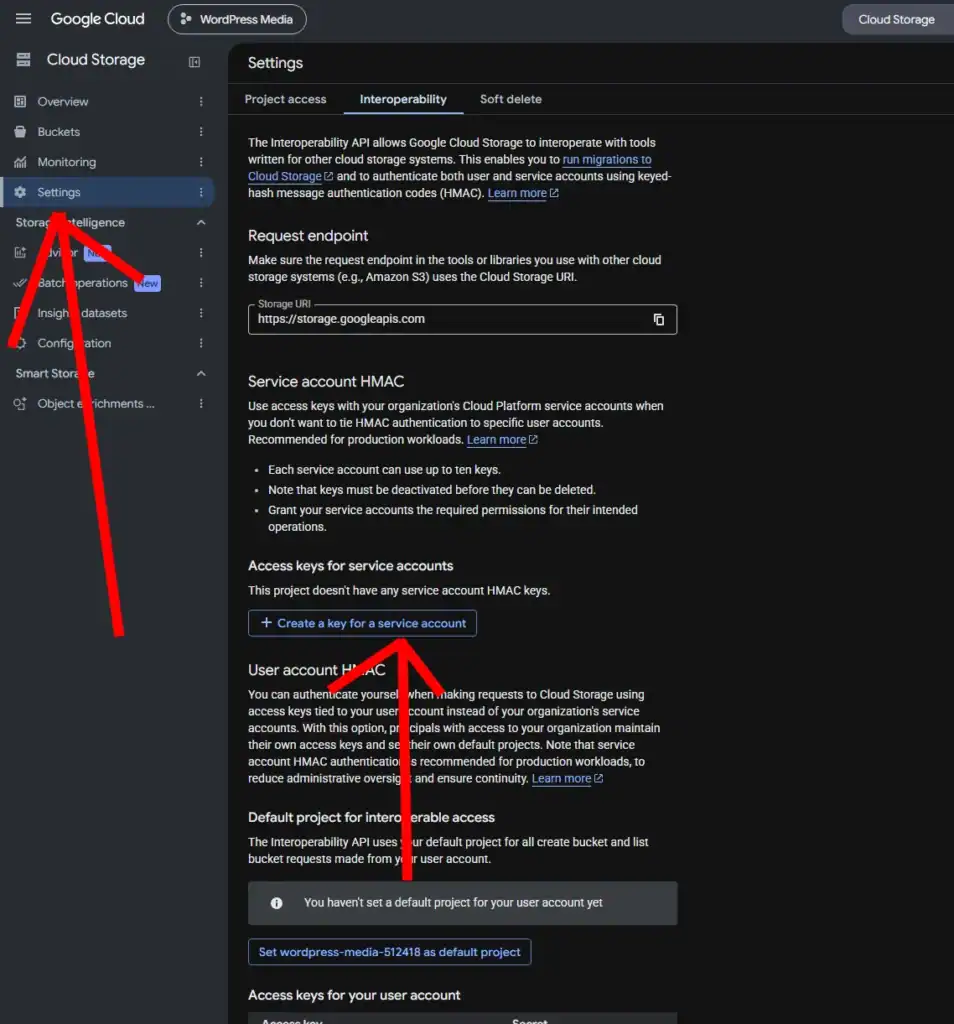Open more options for Batch operations
Screen dimensions: 954x1024
pyautogui.click(x=201, y=283)
